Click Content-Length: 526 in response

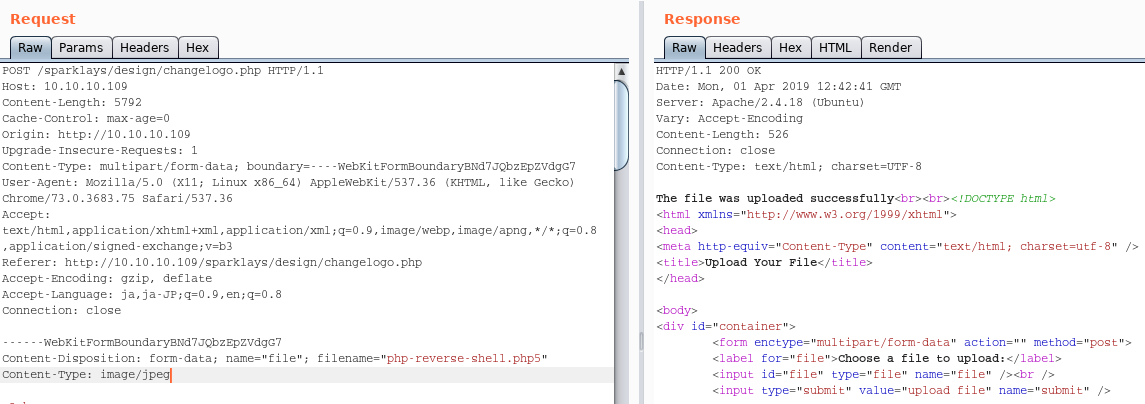722,134
